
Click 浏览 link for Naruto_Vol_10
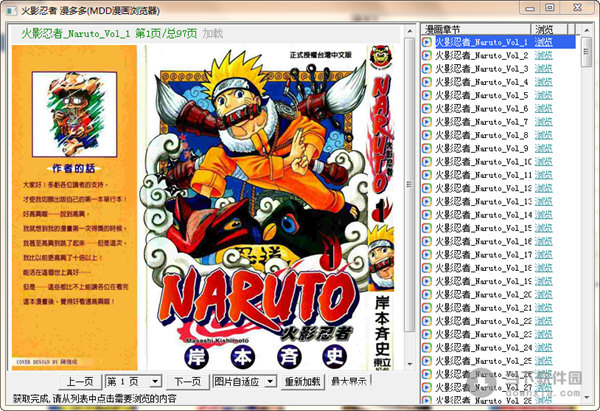click(543, 161)
